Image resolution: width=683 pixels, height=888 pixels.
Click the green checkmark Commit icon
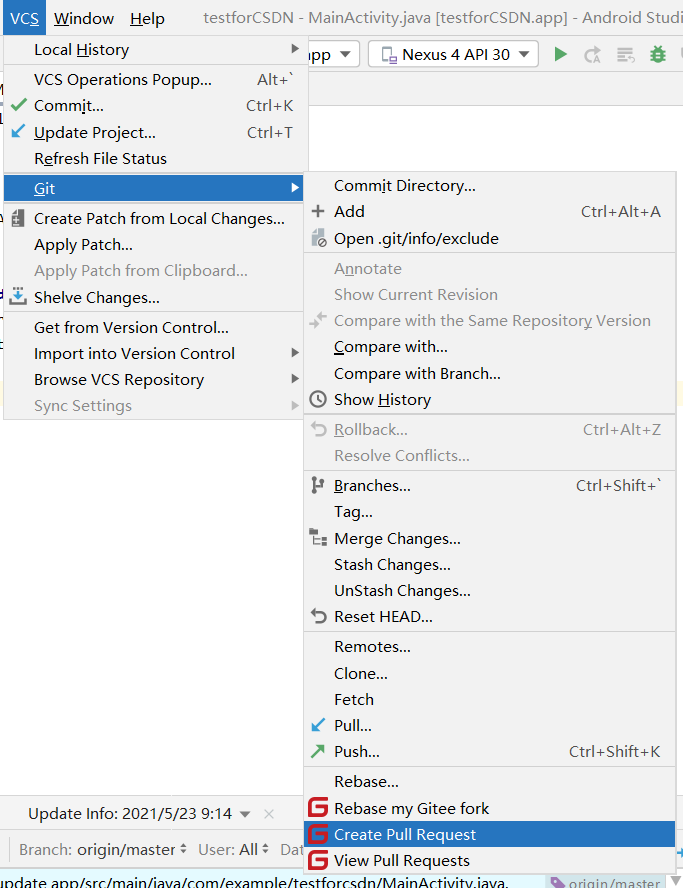[19, 105]
